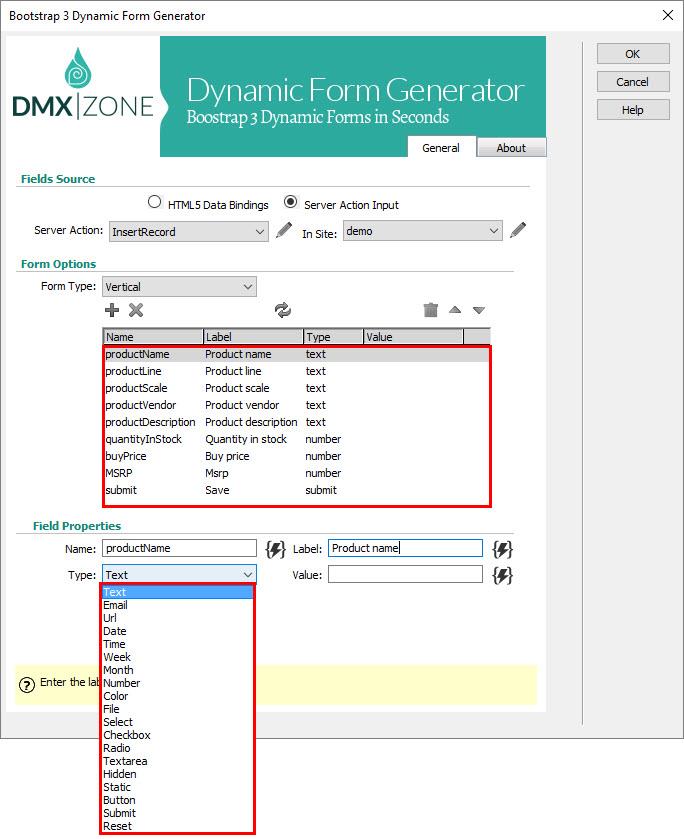The width and height of the screenshot is (684, 839).
Task: Collapse the Type dropdown list
Action: (x=179, y=575)
